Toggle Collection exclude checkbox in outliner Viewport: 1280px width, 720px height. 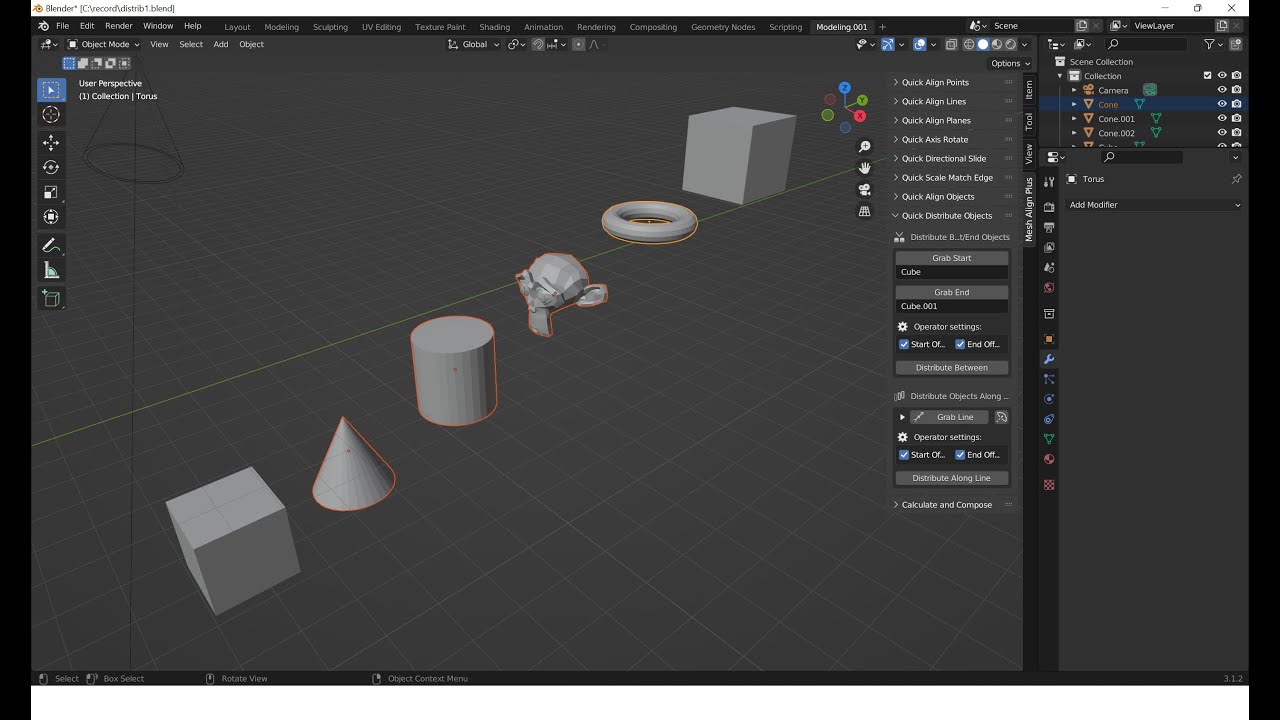point(1207,76)
